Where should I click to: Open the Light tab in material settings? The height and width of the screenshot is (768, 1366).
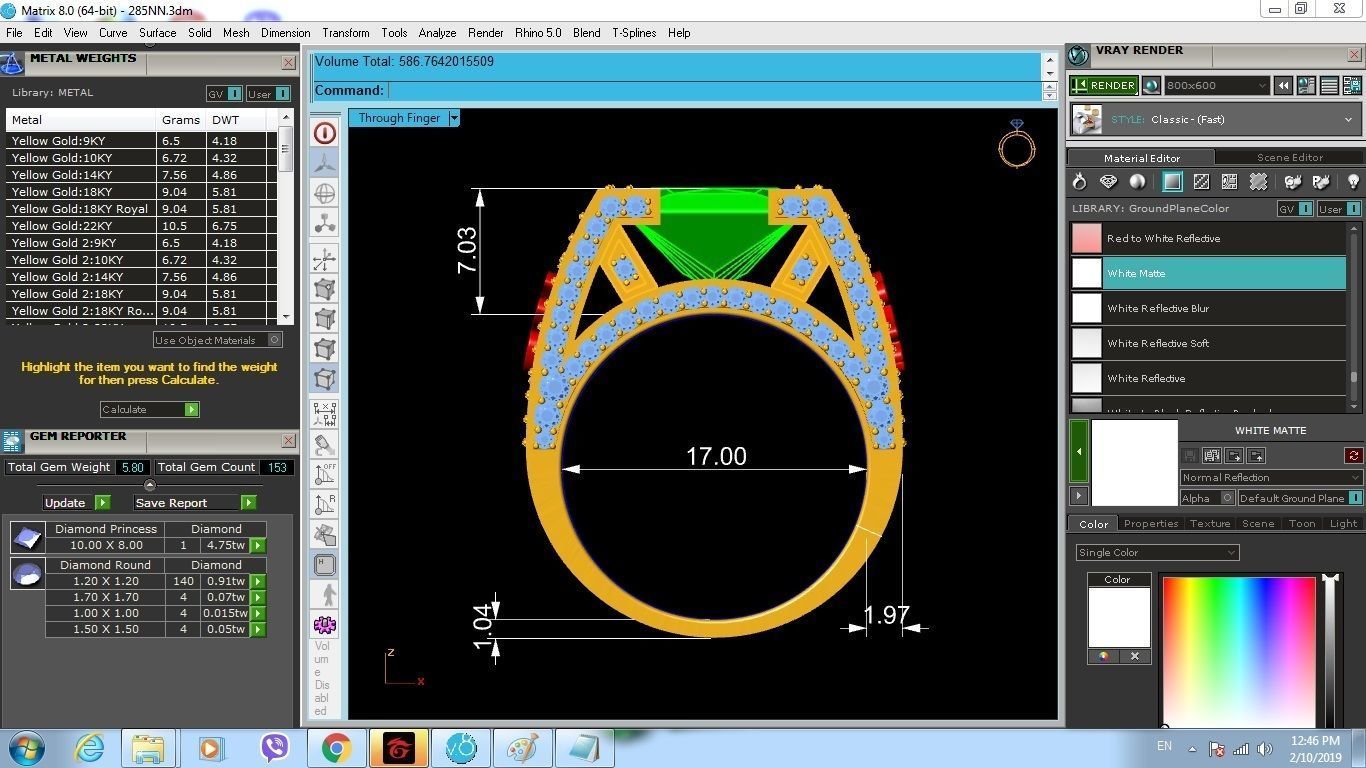coord(1343,524)
